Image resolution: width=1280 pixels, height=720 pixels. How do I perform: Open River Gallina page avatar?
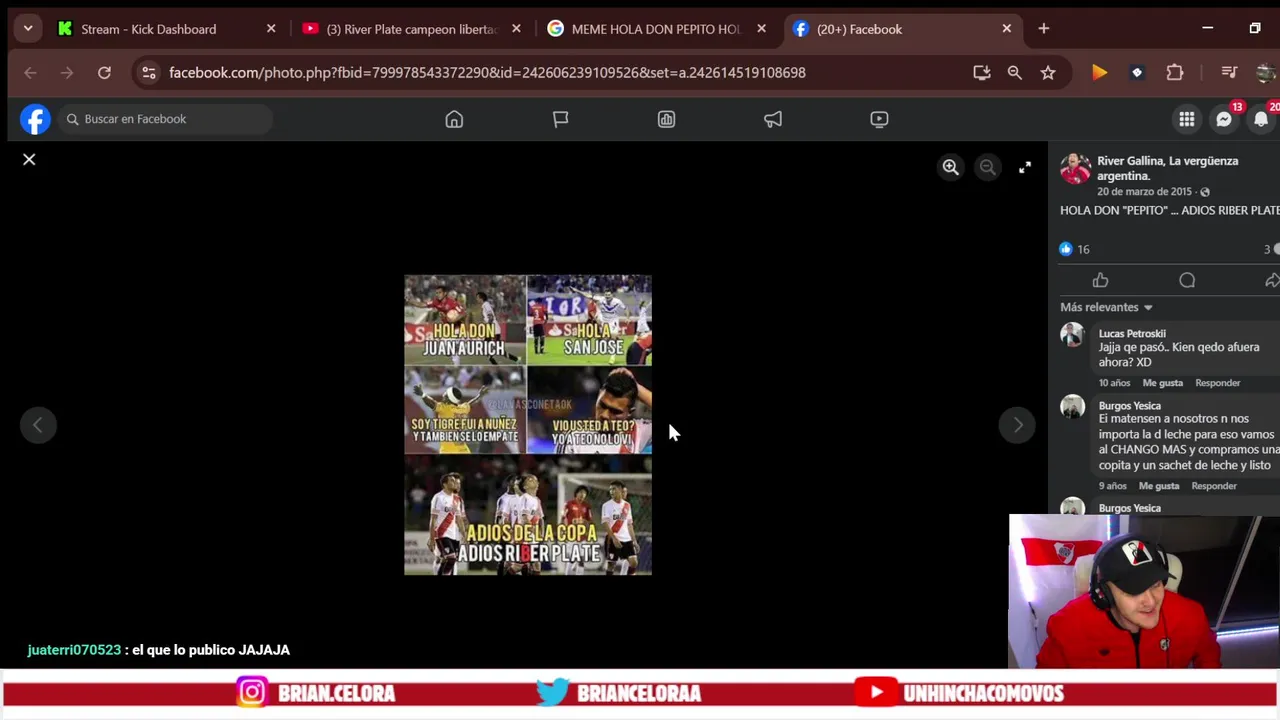point(1075,168)
